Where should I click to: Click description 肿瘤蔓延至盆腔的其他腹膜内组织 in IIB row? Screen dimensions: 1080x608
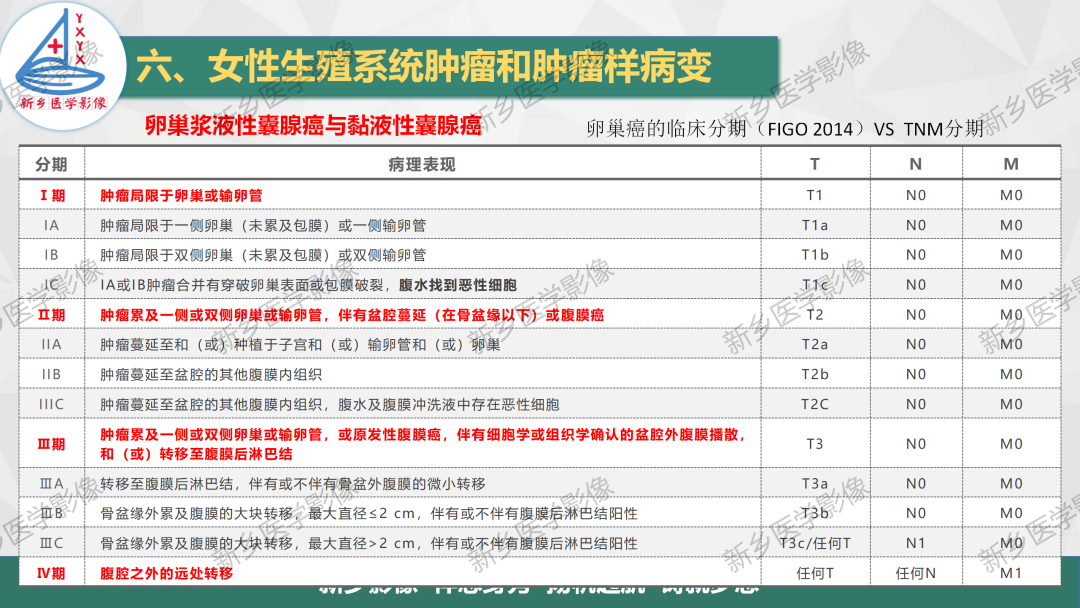(x=211, y=375)
